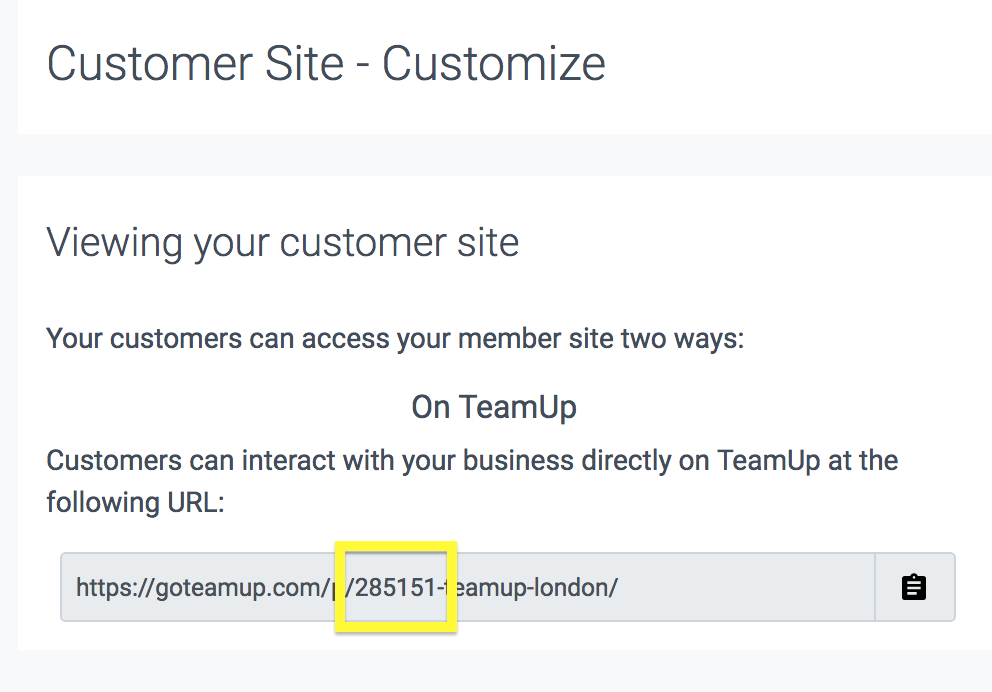
Task: Click the copy URL clipboard icon
Action: (913, 587)
